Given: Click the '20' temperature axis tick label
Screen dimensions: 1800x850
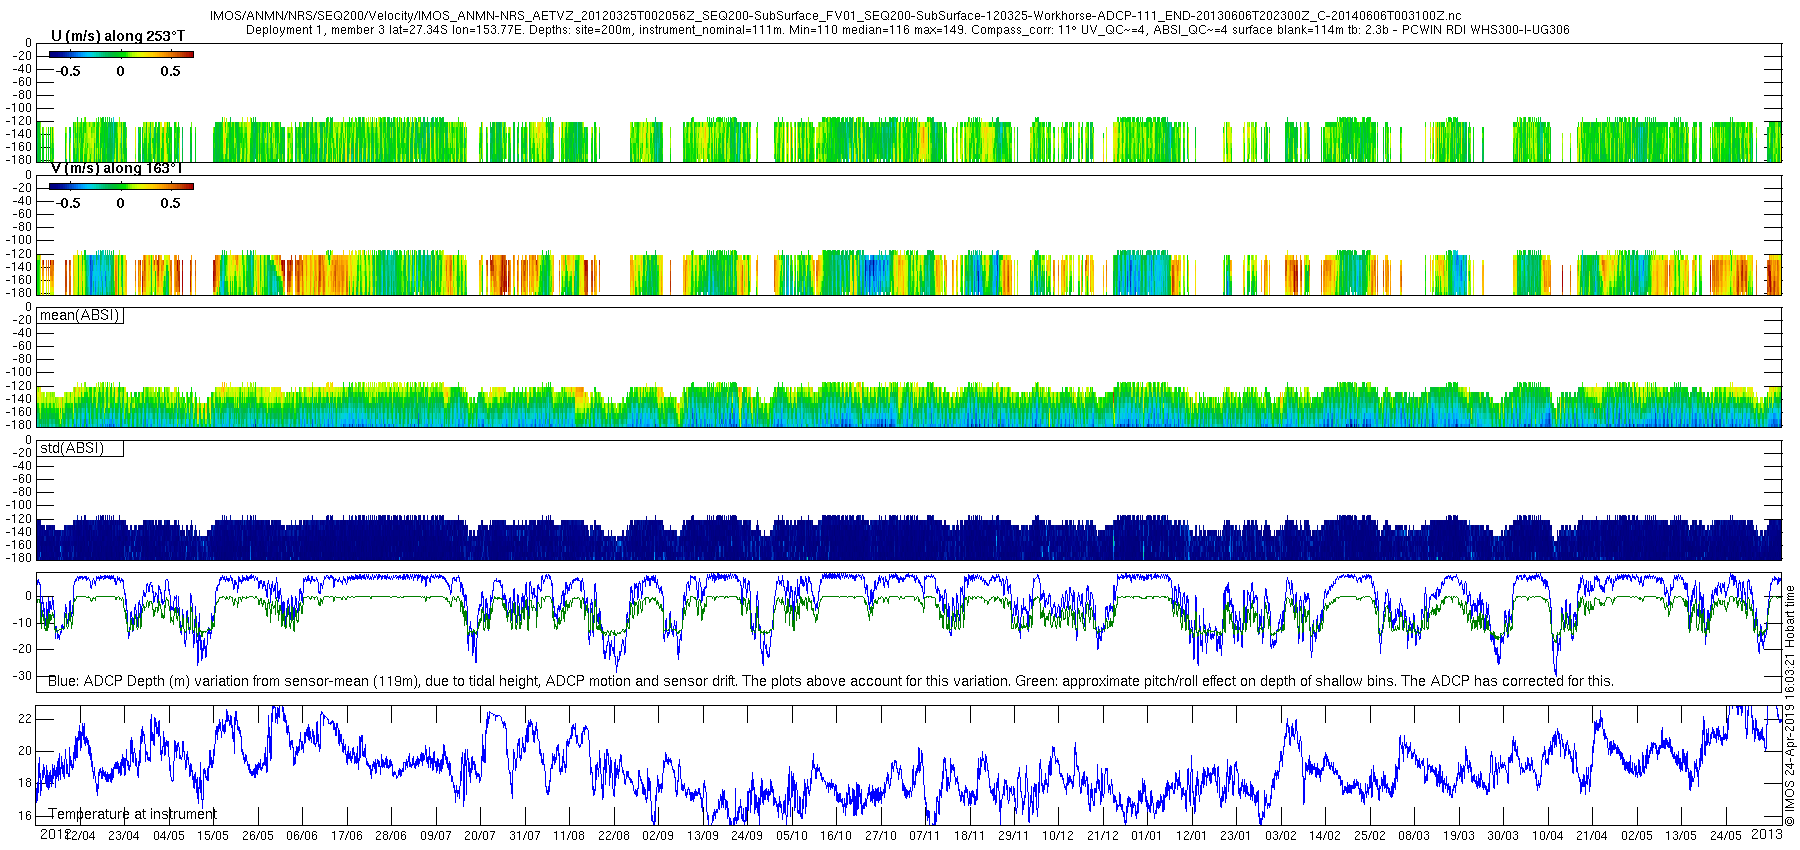Looking at the screenshot, I should pos(25,751).
